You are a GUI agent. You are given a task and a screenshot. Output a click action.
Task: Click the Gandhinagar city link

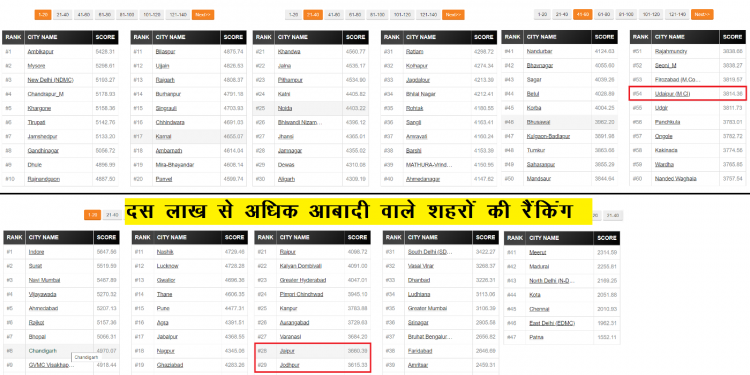coord(43,151)
